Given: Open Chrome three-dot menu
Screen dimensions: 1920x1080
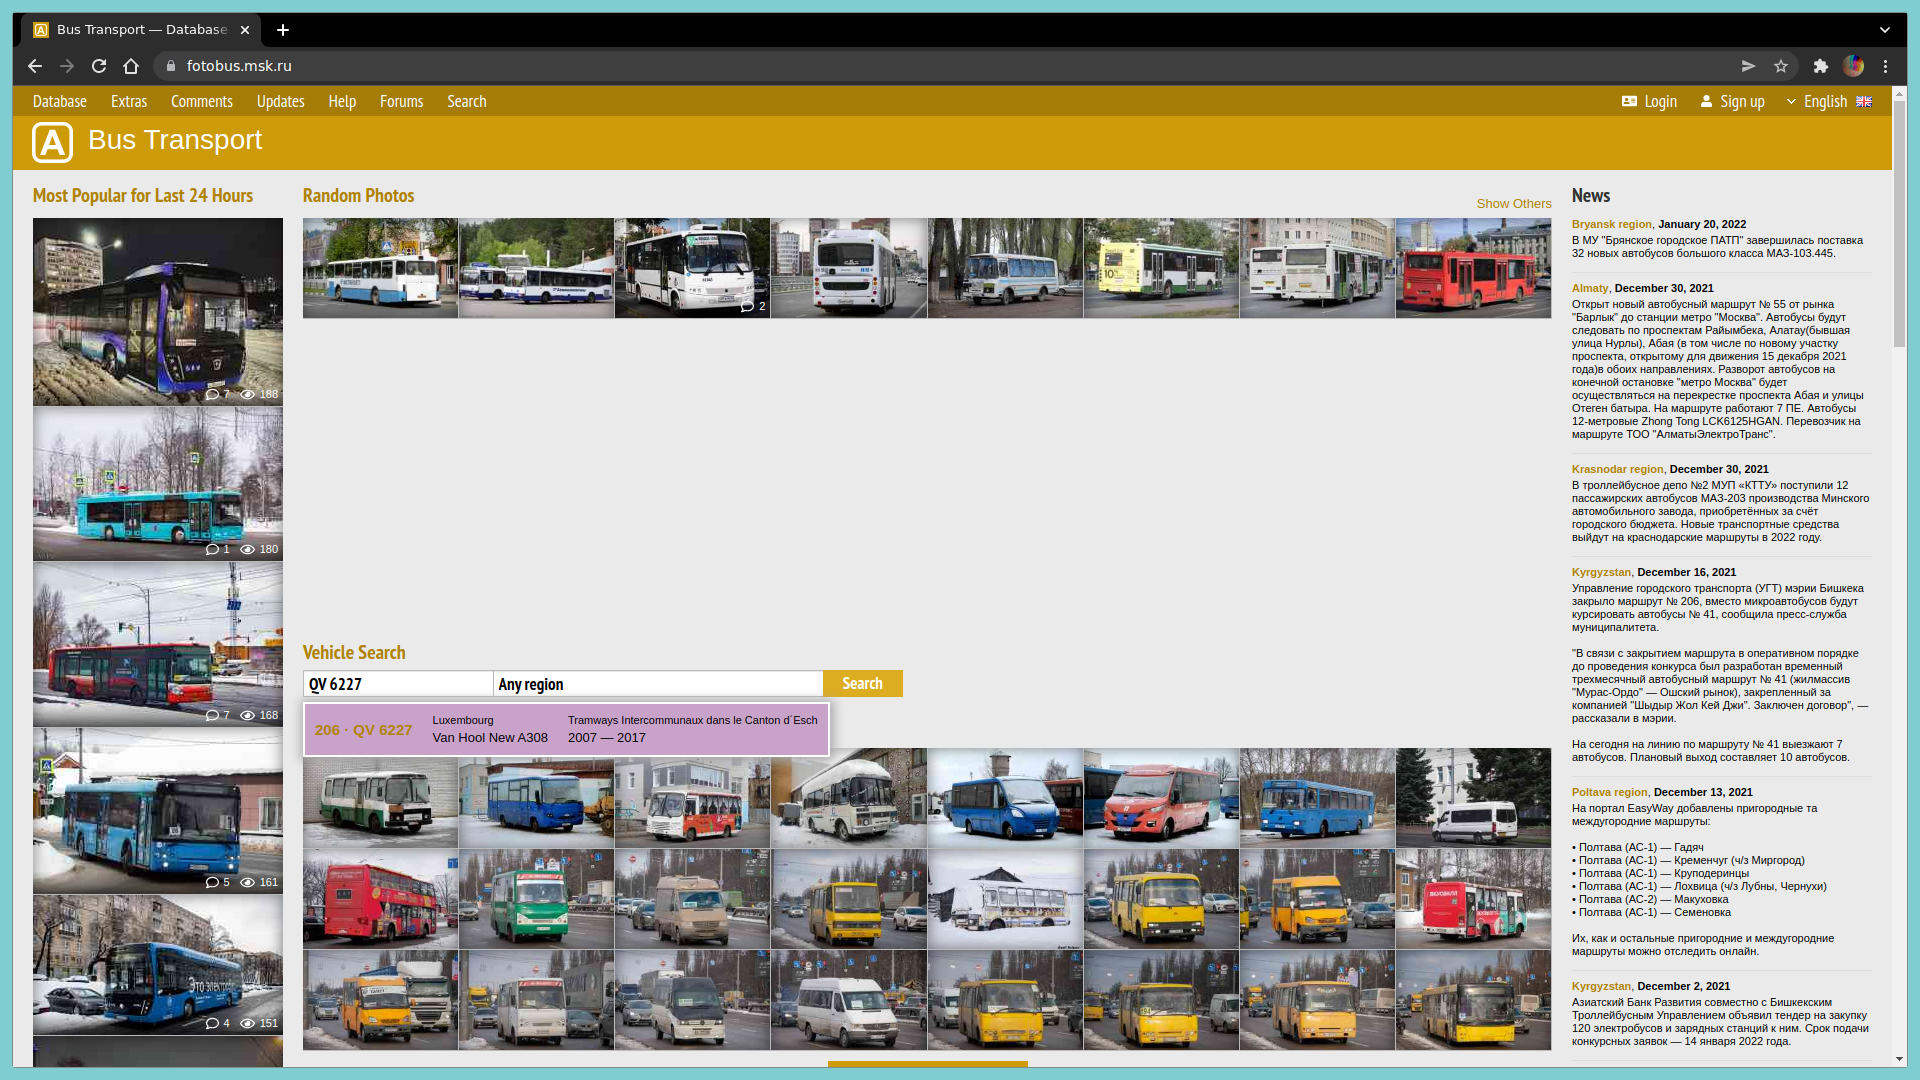Looking at the screenshot, I should (x=1886, y=66).
